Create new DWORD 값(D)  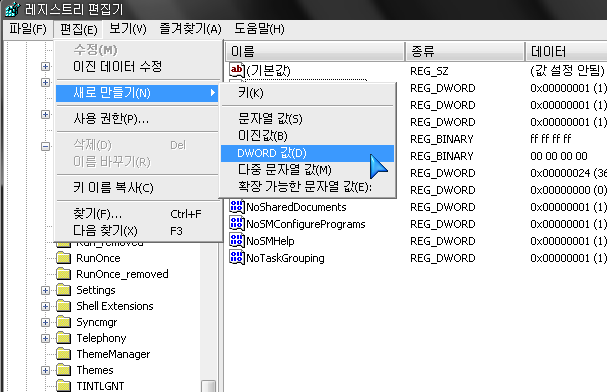pyautogui.click(x=307, y=153)
